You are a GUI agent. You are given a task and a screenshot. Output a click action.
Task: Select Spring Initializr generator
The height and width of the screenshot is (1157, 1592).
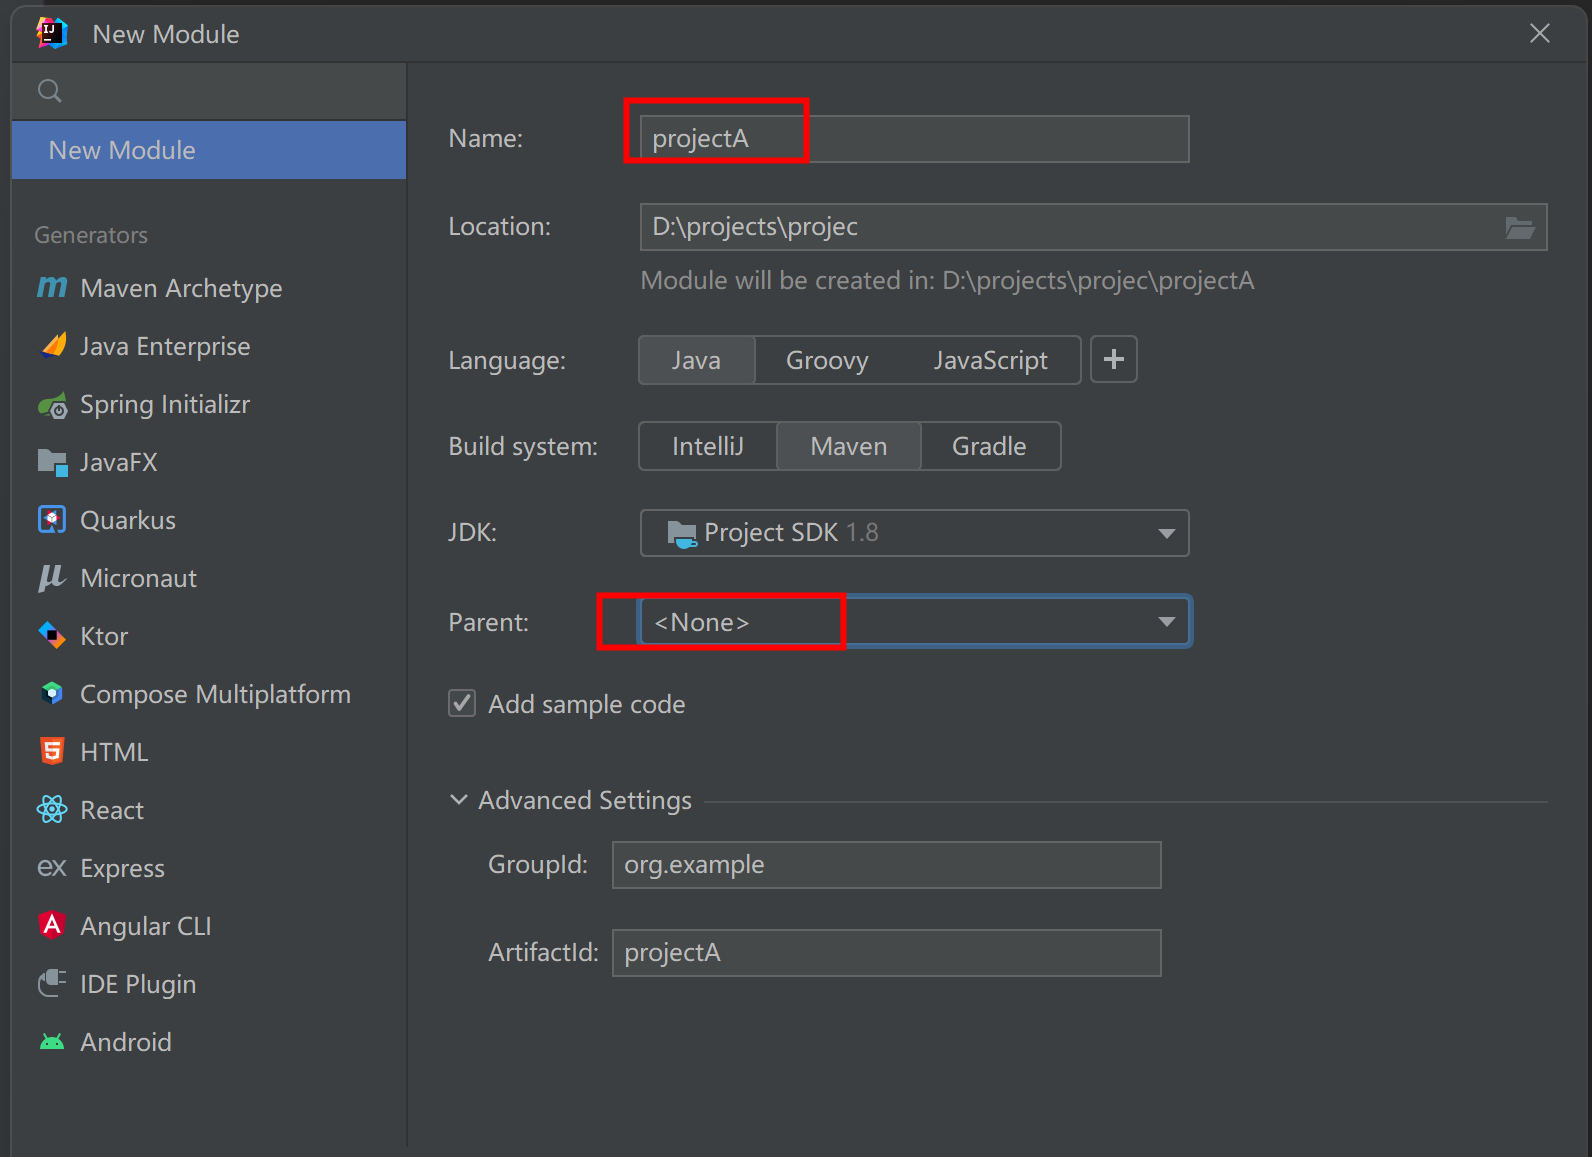(x=209, y=404)
